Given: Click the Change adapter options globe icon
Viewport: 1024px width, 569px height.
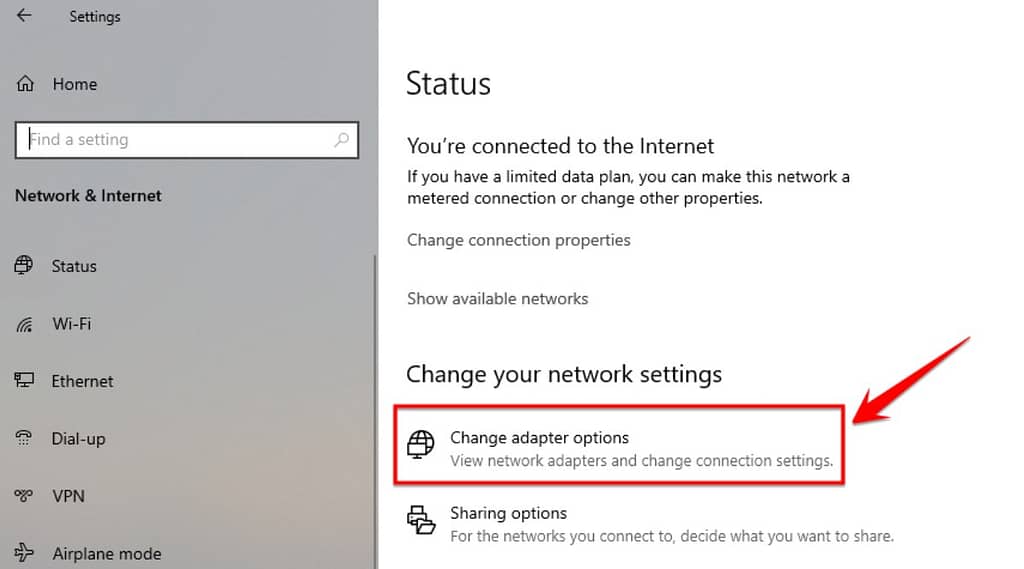Looking at the screenshot, I should tap(421, 445).
